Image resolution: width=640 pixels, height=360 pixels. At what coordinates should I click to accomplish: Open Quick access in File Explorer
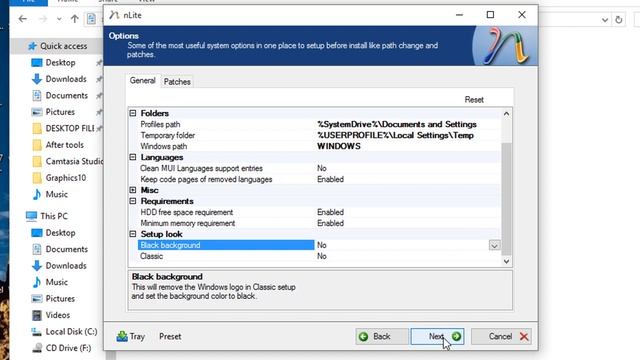57,46
